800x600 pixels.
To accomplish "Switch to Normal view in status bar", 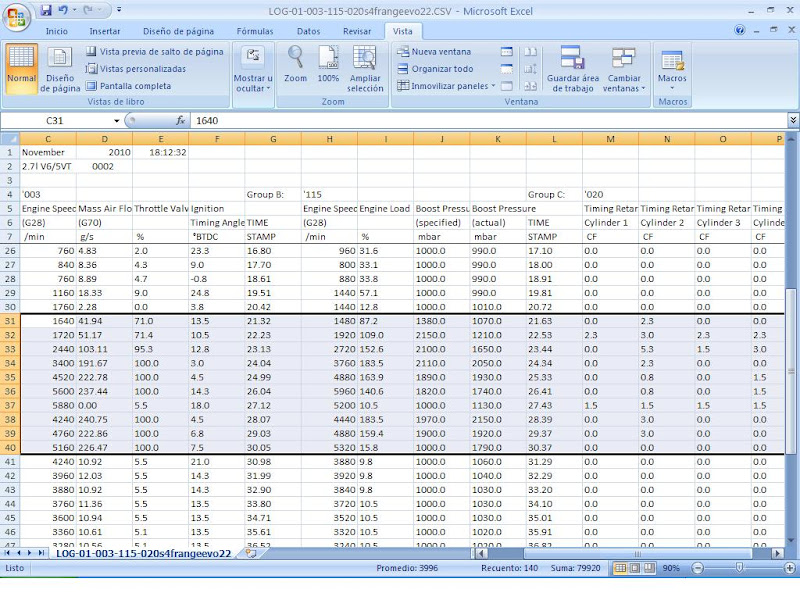I will [620, 568].
